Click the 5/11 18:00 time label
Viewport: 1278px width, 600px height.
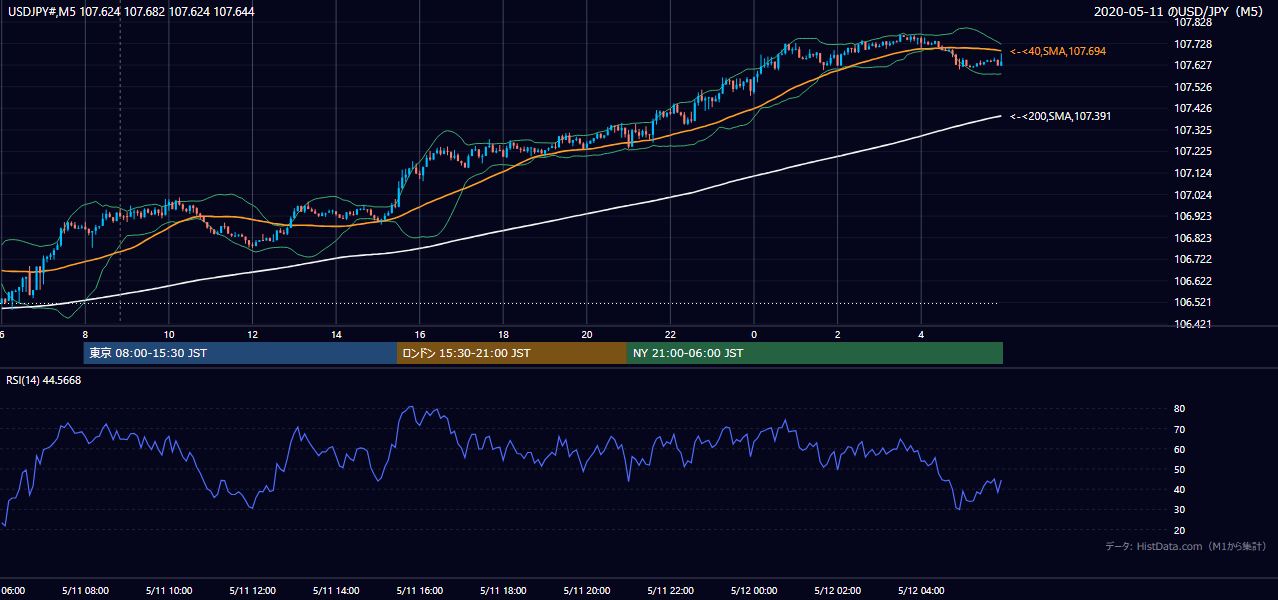point(503,591)
